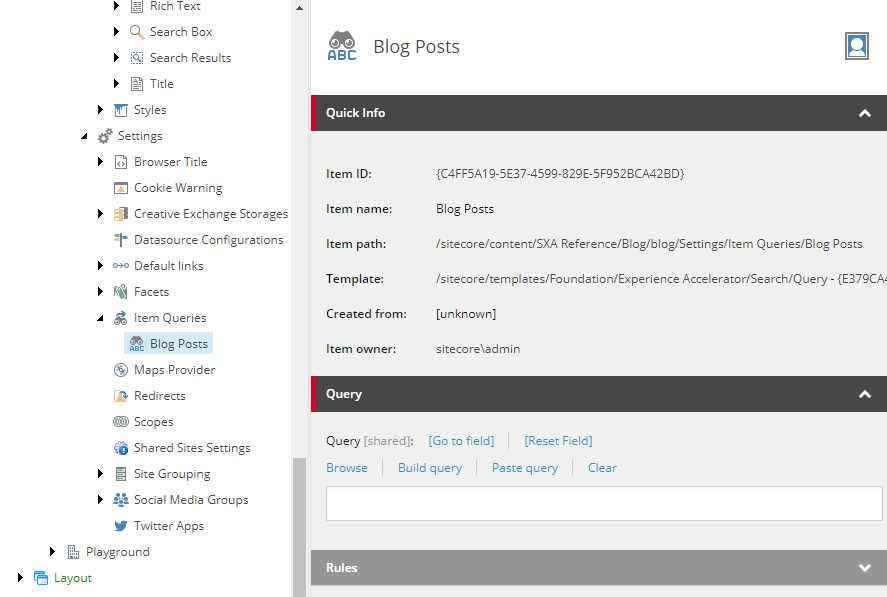This screenshot has height=597, width=887.
Task: Collapse the Quick Info section
Action: click(x=864, y=113)
